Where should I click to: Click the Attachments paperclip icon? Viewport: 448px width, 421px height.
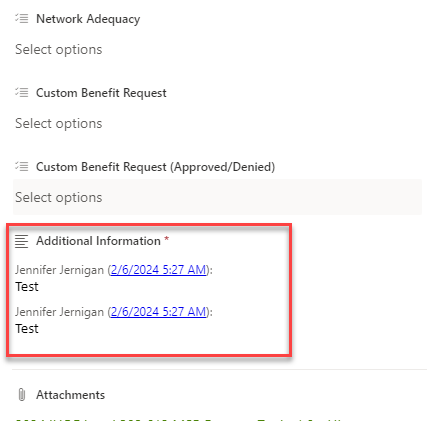[22, 395]
